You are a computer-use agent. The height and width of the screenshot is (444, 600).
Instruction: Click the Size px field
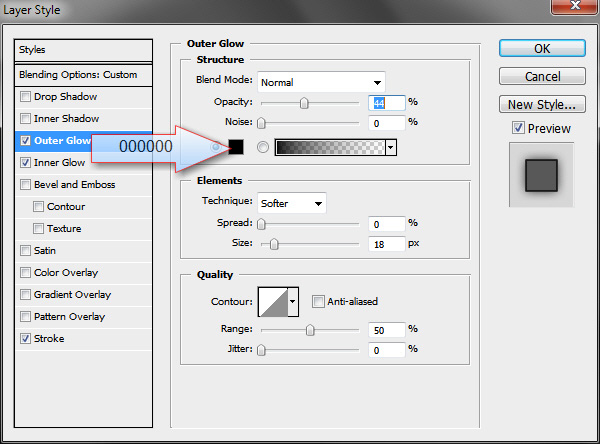386,244
